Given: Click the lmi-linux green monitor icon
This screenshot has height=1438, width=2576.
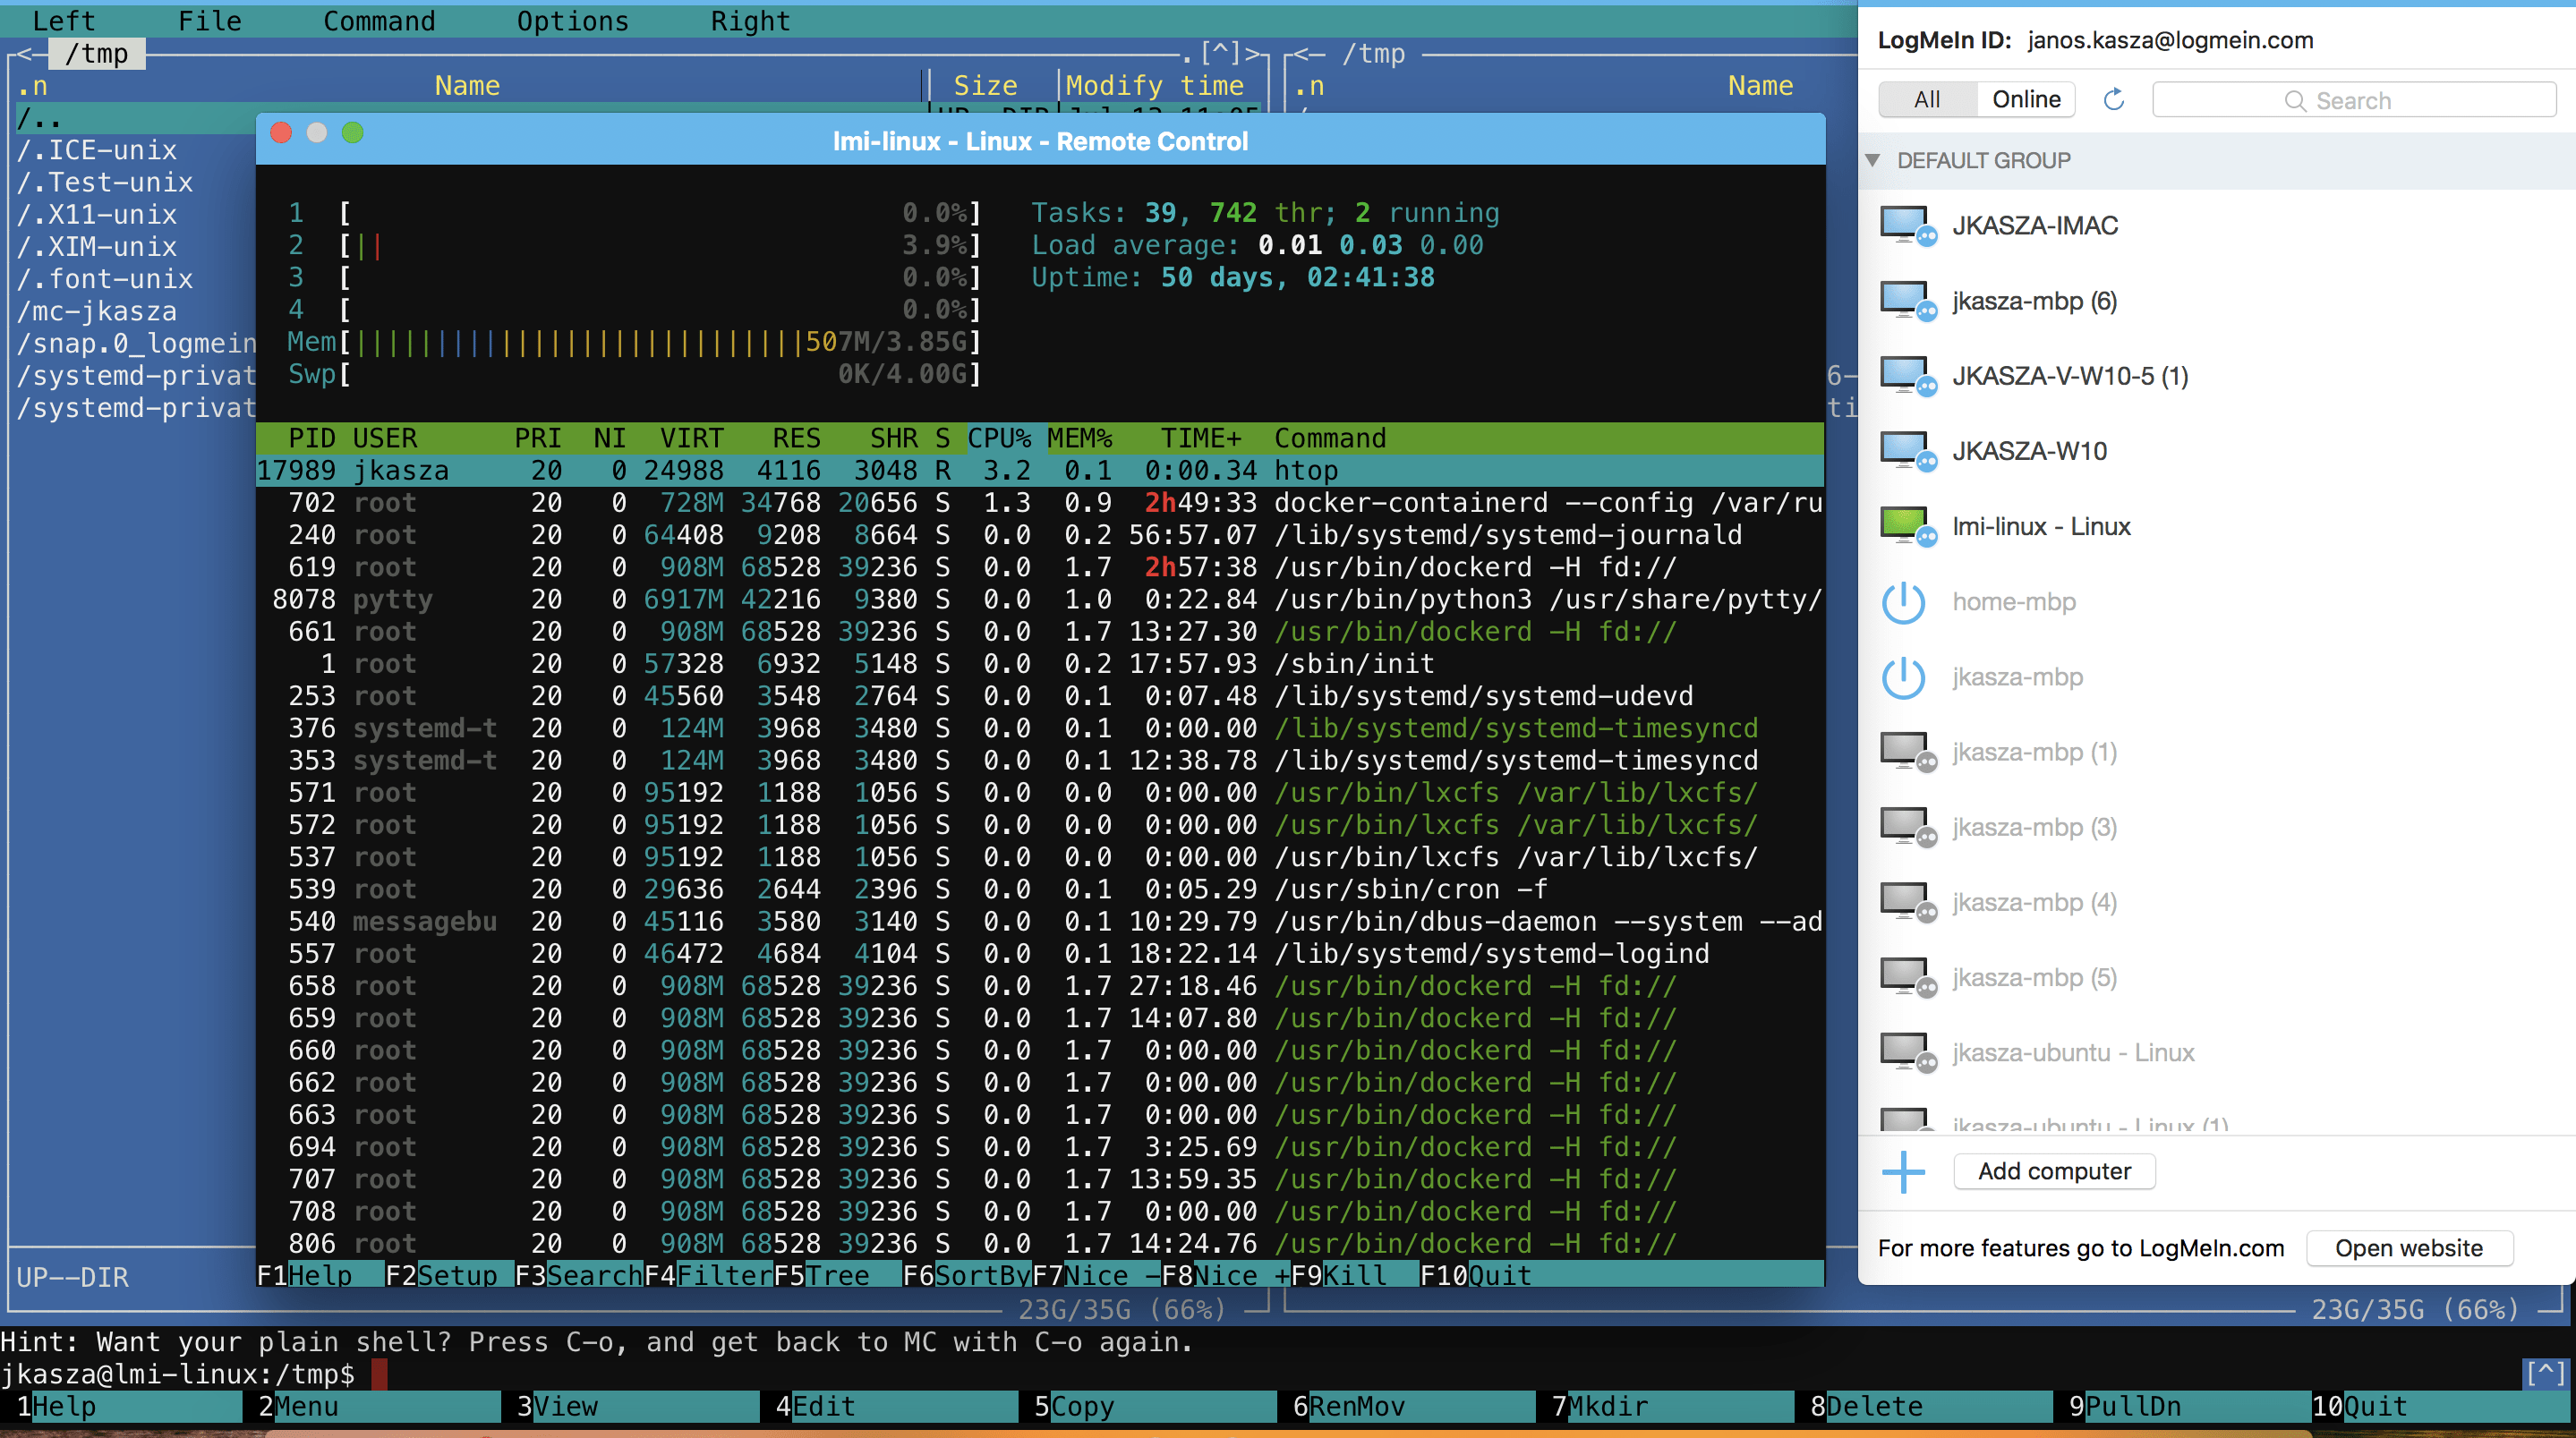Looking at the screenshot, I should coord(1906,526).
